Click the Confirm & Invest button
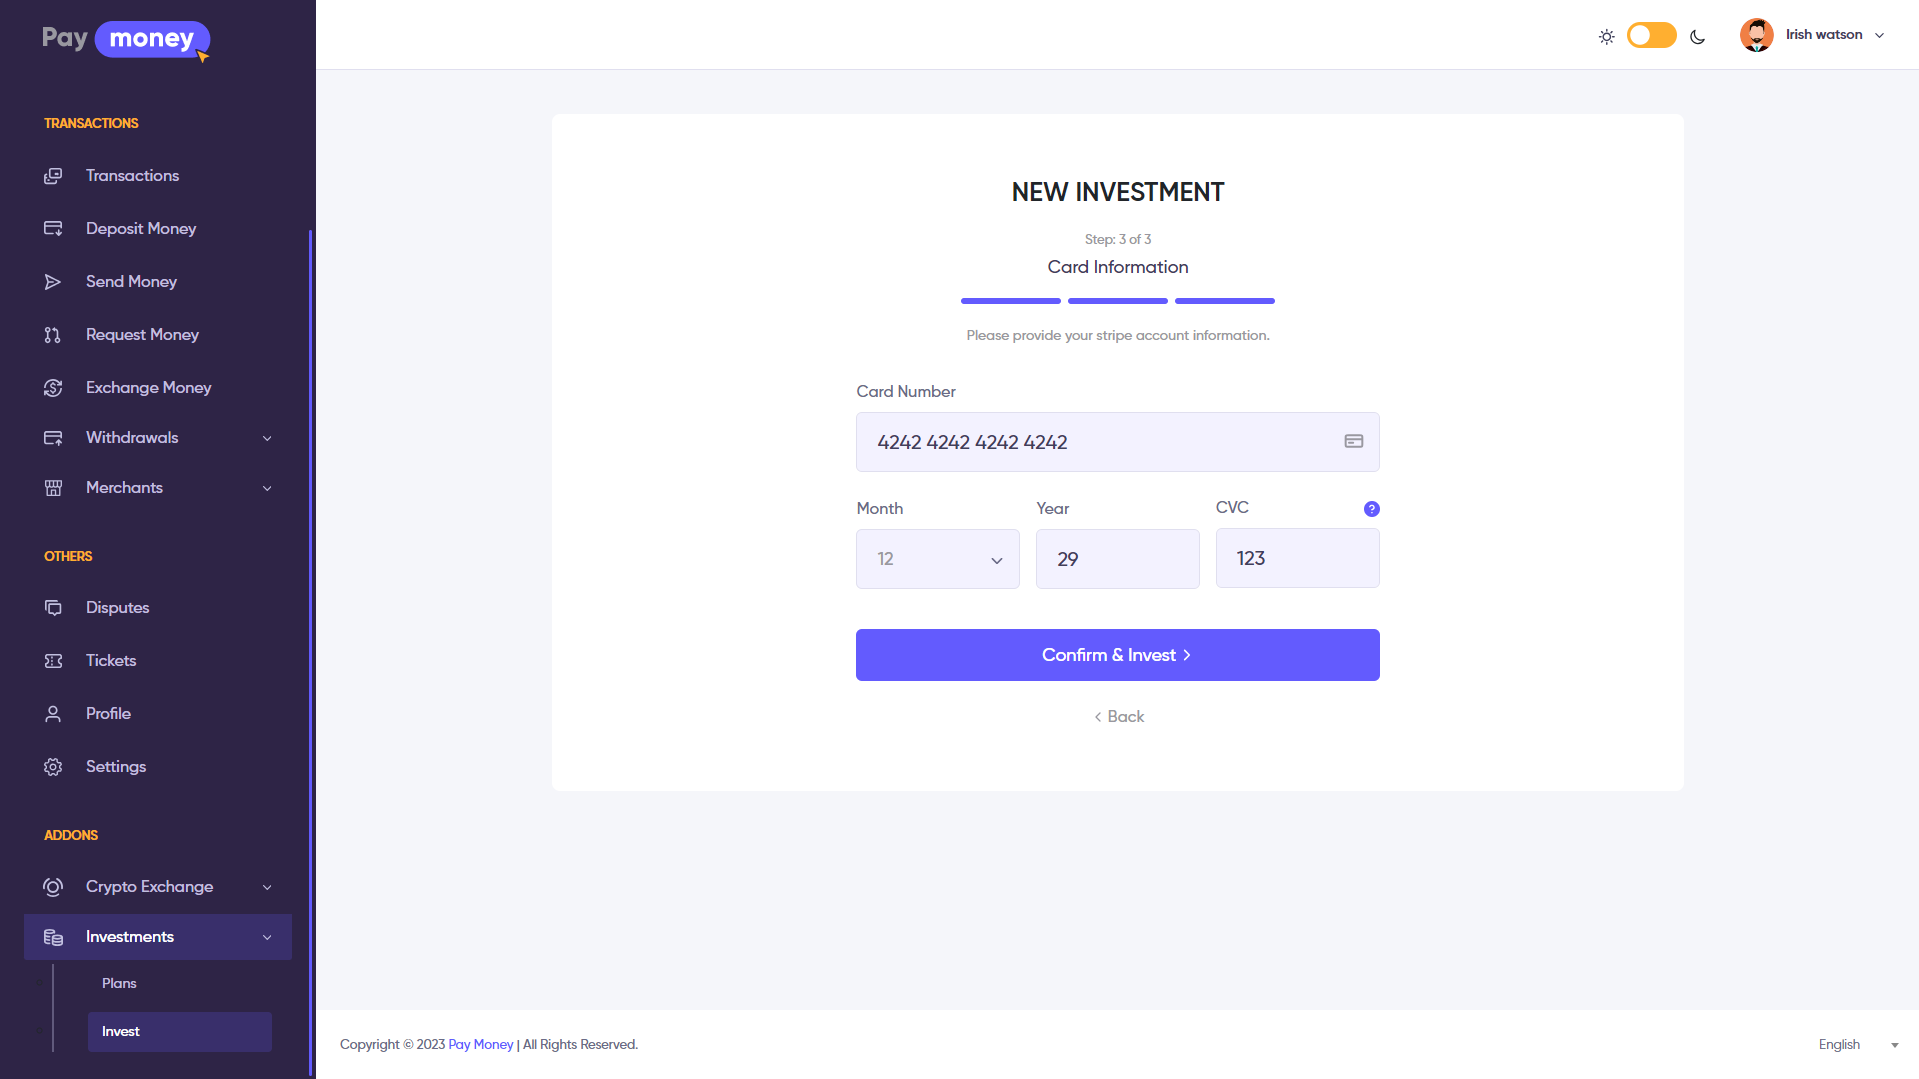 pyautogui.click(x=1117, y=655)
